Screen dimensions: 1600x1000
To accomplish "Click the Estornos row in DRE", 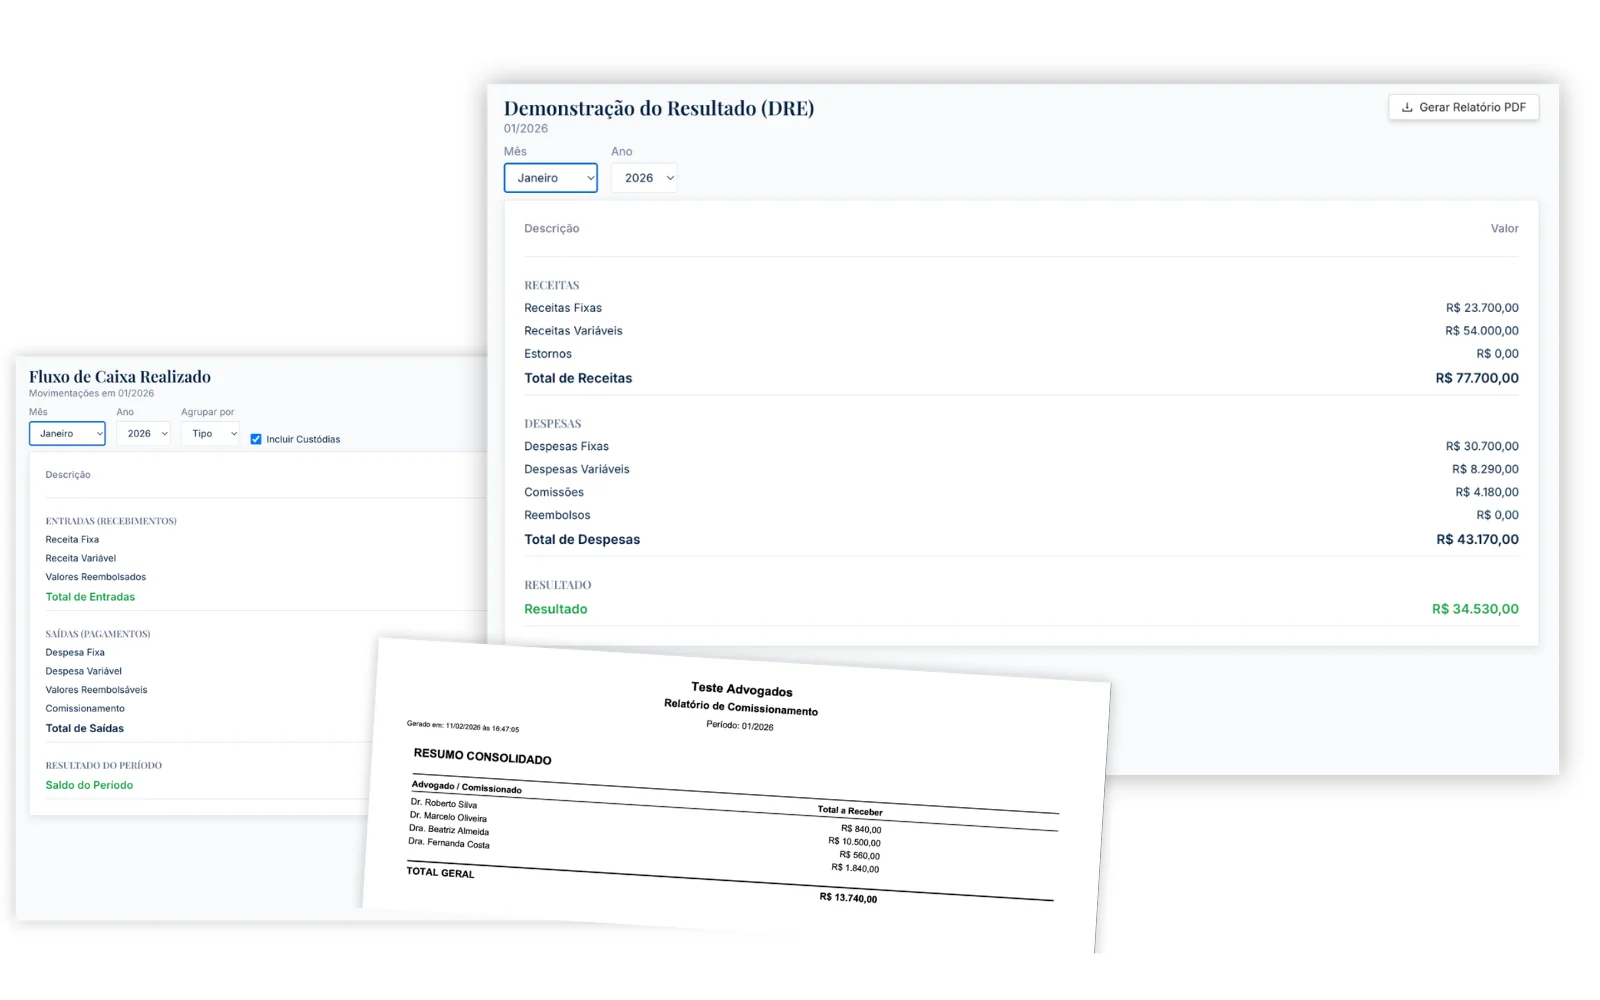I will coord(1021,354).
